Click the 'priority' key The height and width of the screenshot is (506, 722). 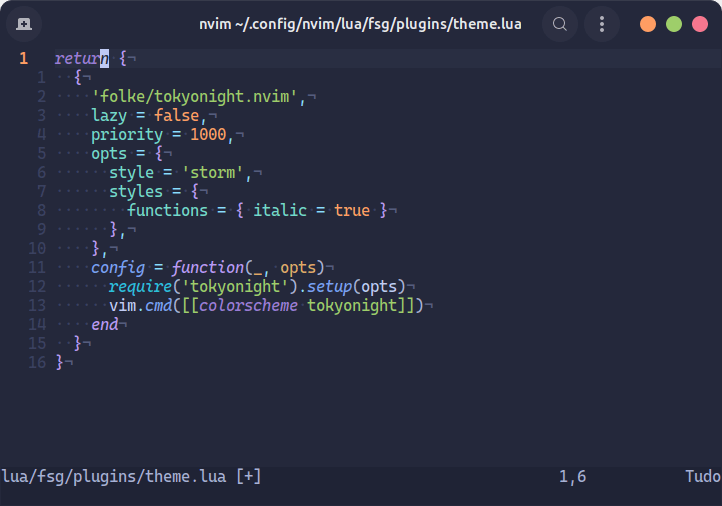(127, 135)
